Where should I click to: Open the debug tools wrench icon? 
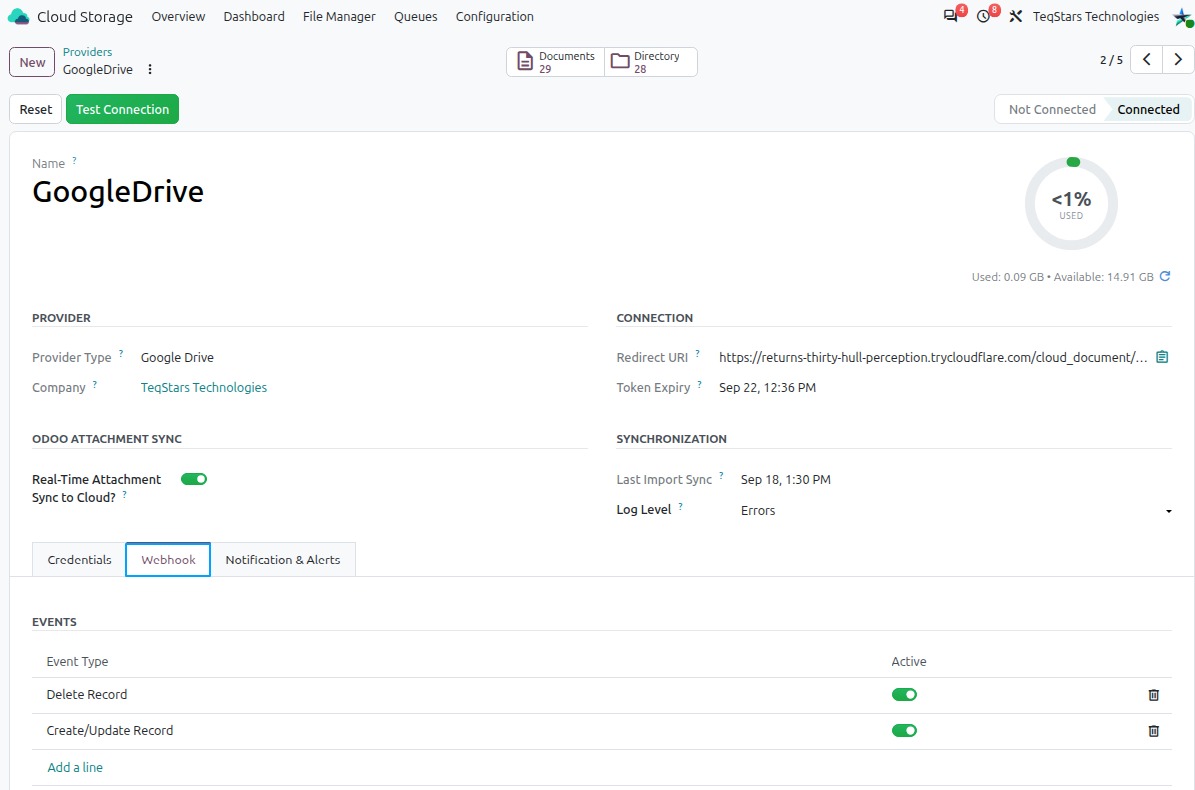pos(1015,16)
